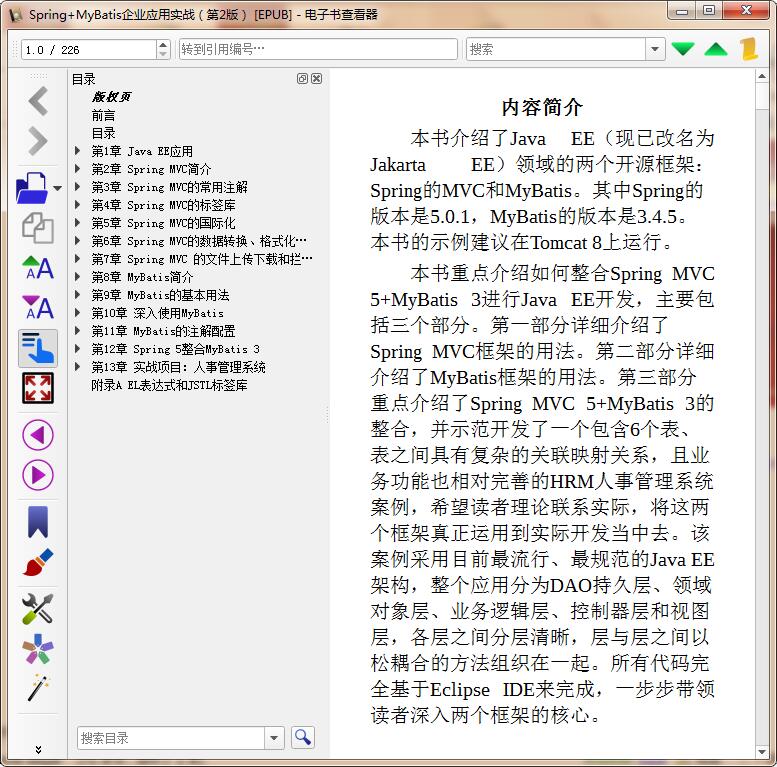Click the page position spin box showing 1.0 / 226
777x767 pixels.
pos(89,50)
